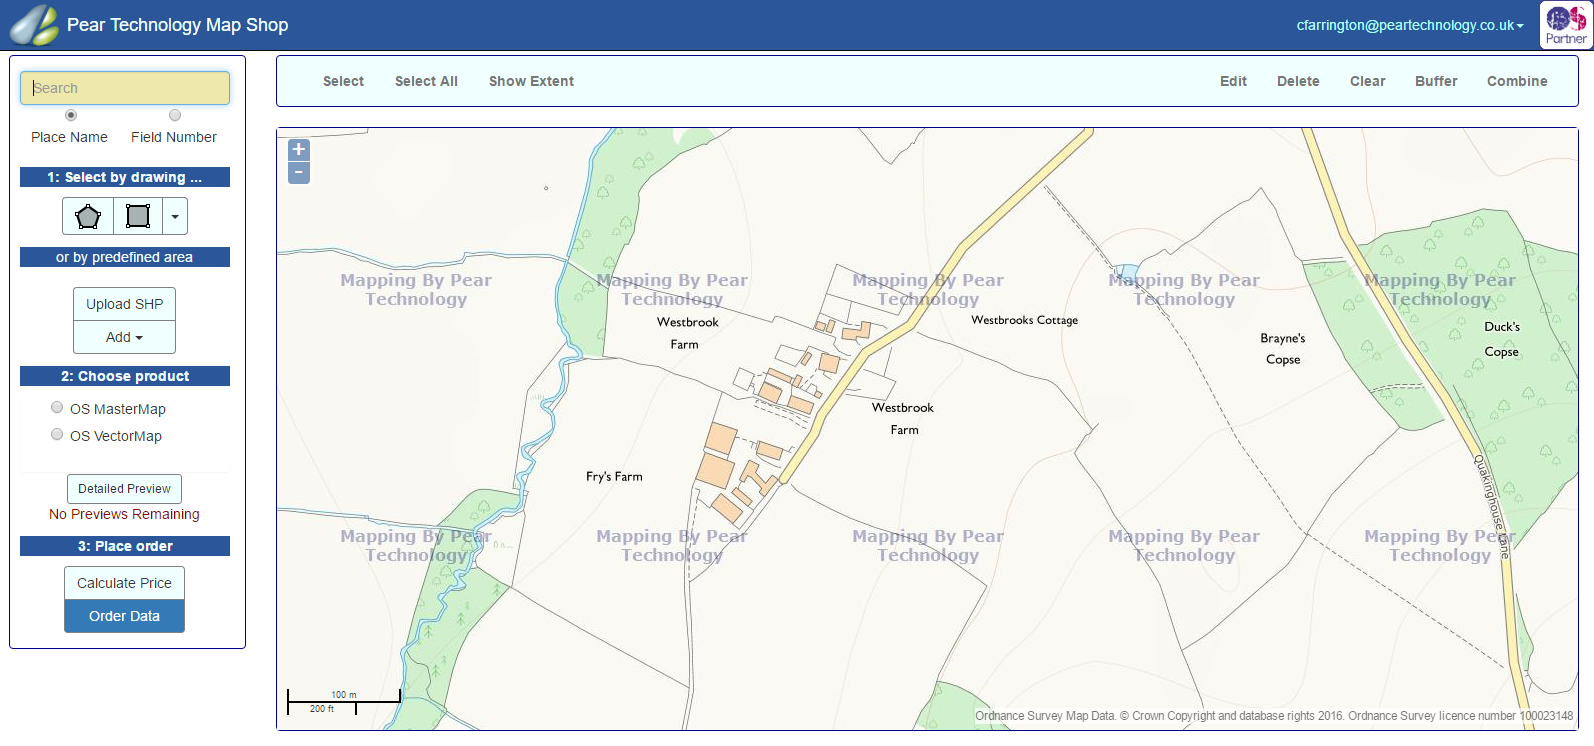The width and height of the screenshot is (1594, 746).
Task: Click the Brayne's Copse map label
Action: 1283,349
